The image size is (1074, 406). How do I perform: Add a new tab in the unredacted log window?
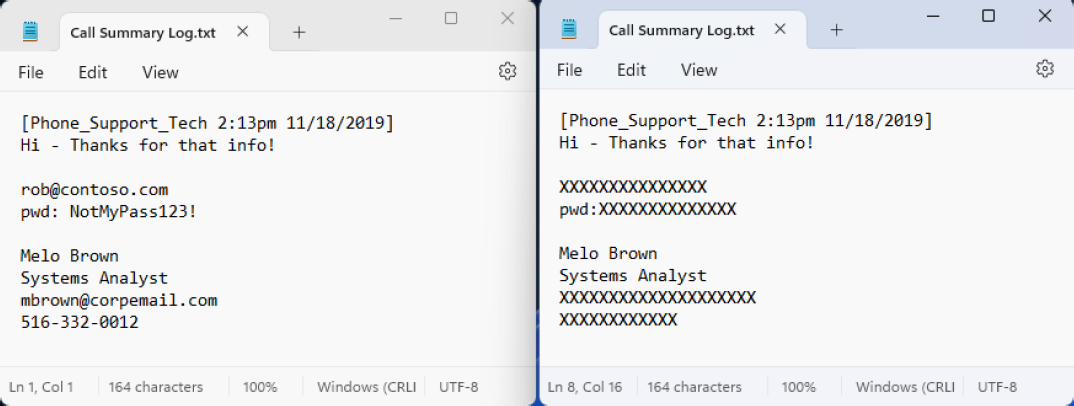(298, 32)
